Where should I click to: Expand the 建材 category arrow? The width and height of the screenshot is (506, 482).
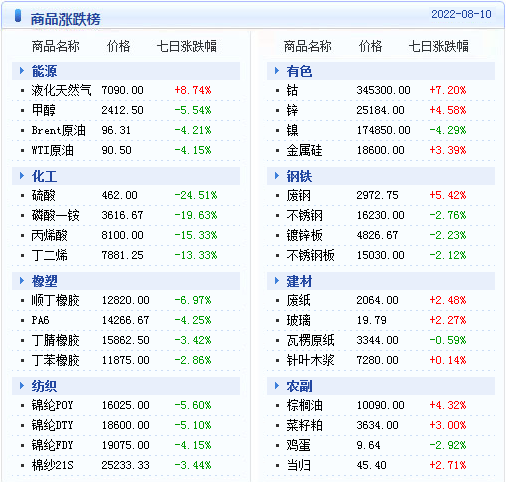pyautogui.click(x=277, y=281)
